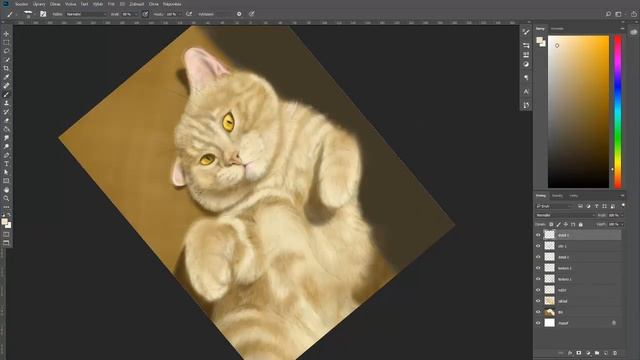Screen dimensions: 640x360
Task: Toggle pressure for opacity button in options bar
Action: pos(145,14)
